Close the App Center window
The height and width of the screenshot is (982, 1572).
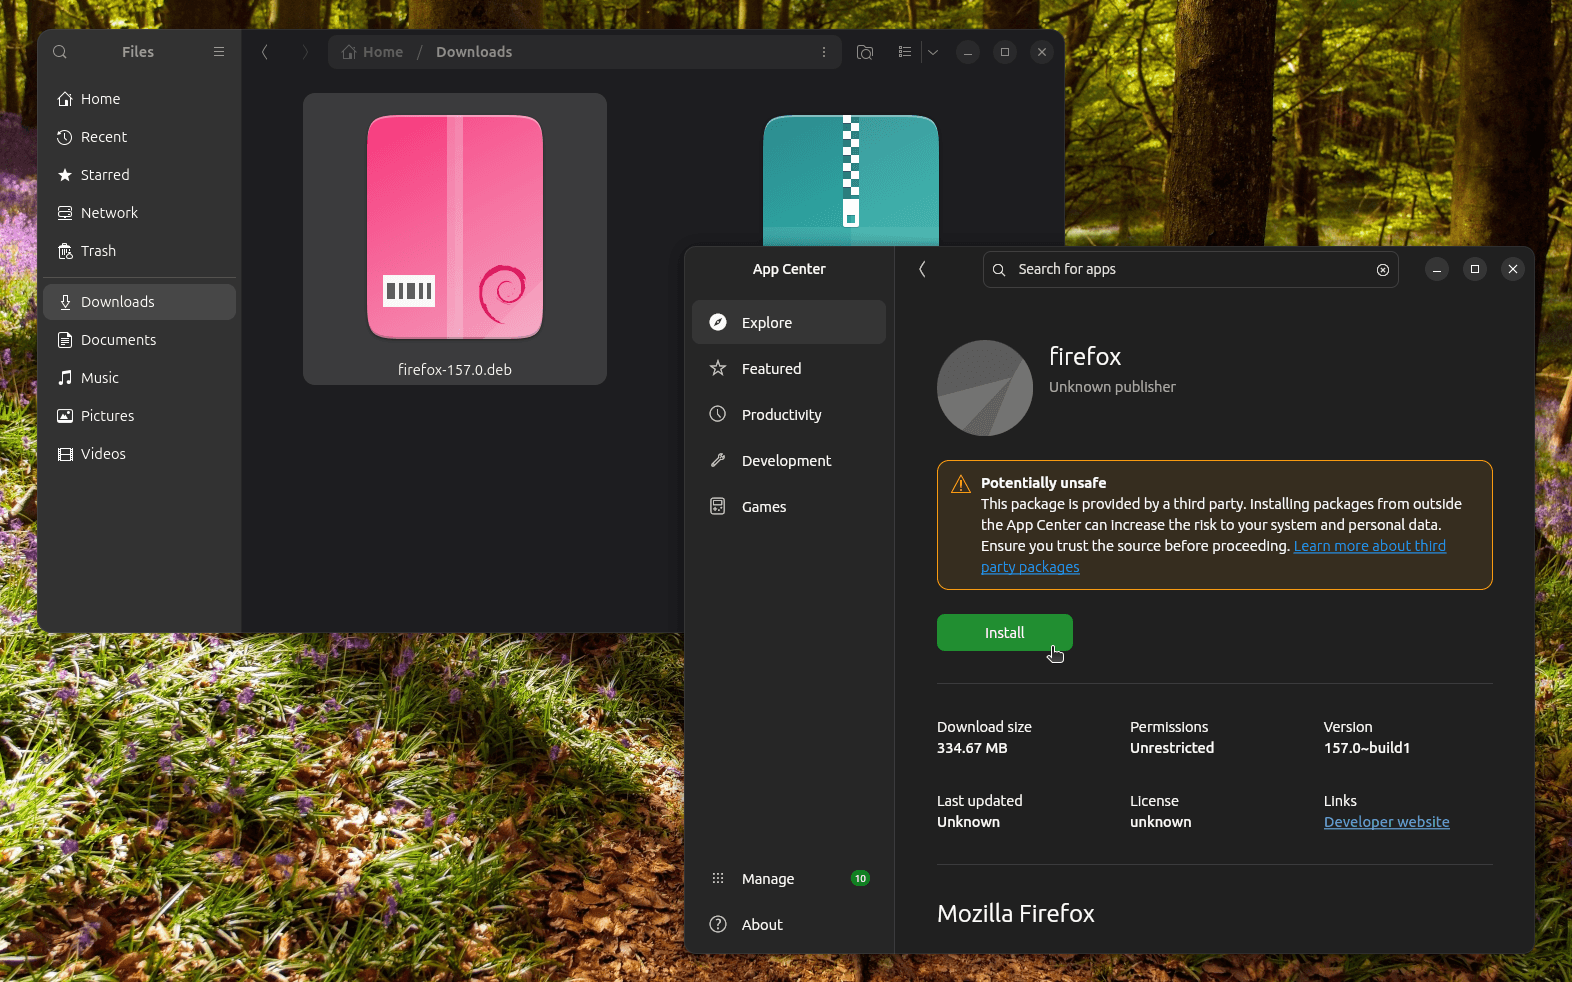[x=1513, y=269]
